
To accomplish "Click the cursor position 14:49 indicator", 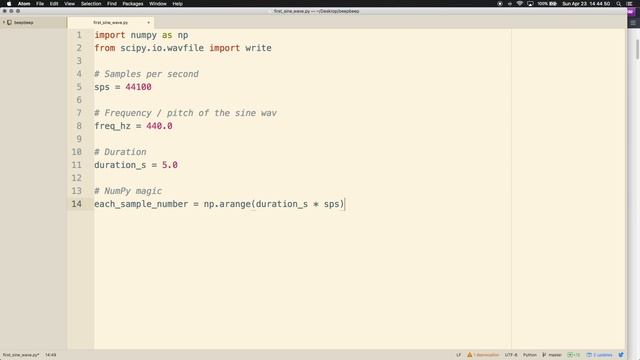I will click(x=51, y=355).
